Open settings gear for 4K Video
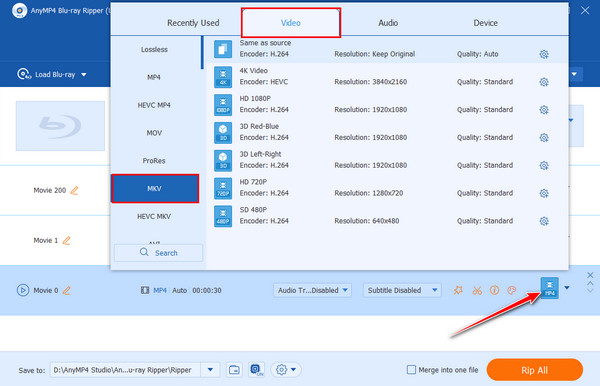The height and width of the screenshot is (386, 600). point(544,82)
